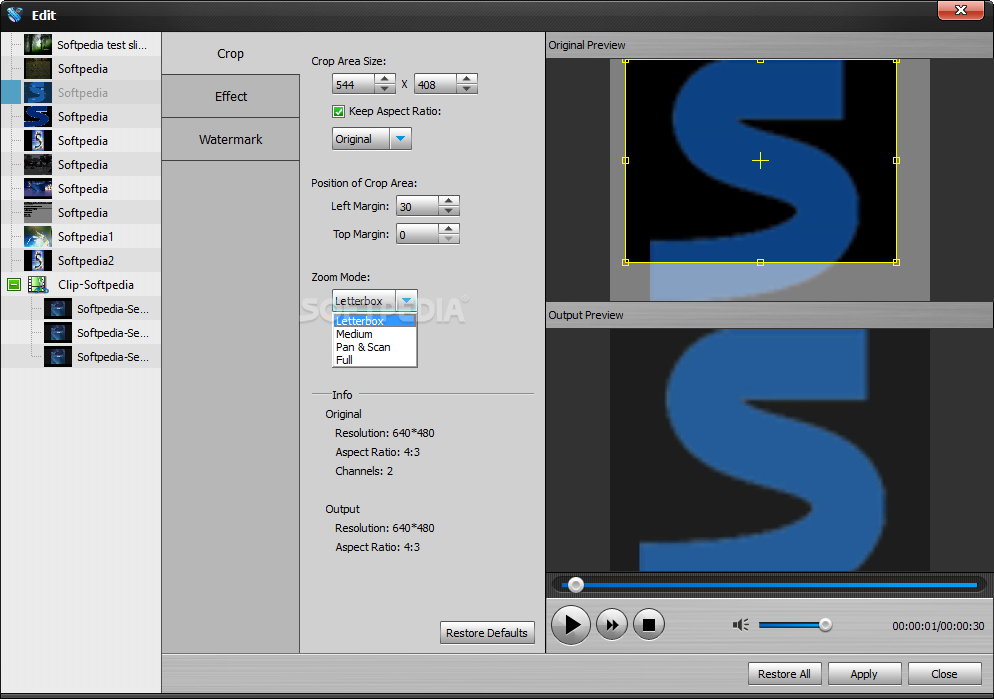Choose Medium in zoom mode list

(375, 334)
